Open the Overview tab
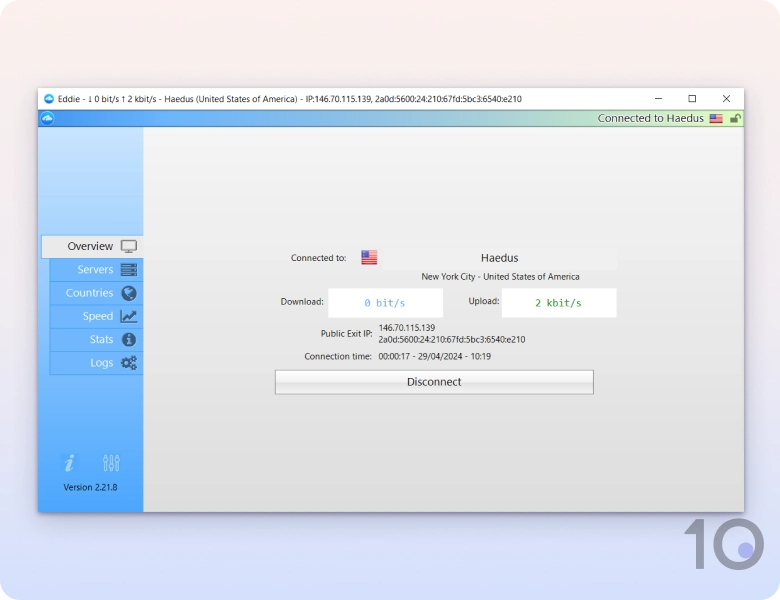This screenshot has width=780, height=600. (x=92, y=247)
